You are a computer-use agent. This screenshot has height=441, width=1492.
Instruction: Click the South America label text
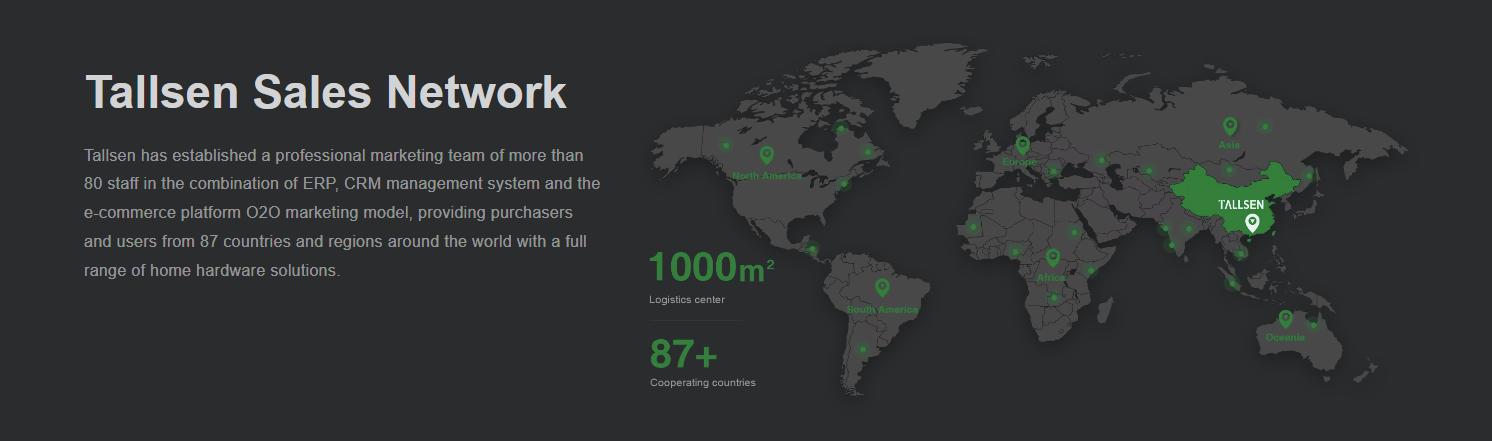coord(882,310)
